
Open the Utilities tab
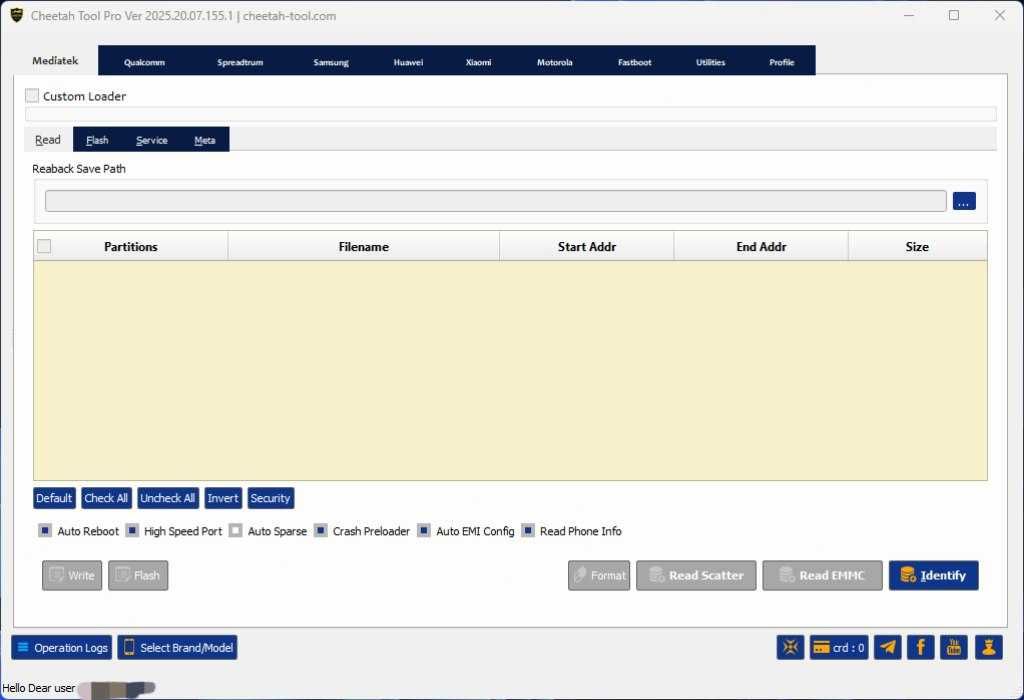click(711, 62)
